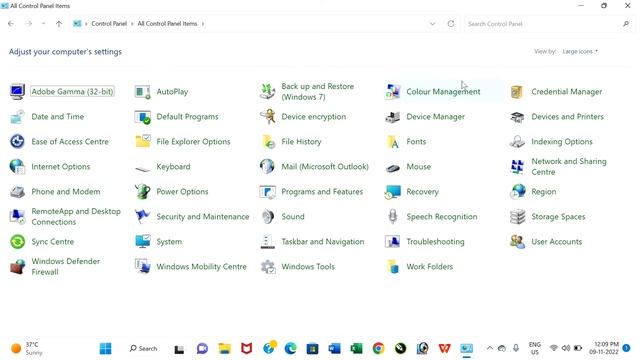The width and height of the screenshot is (640, 360).
Task: Launch Google Chrome from taskbar
Action: point(378,349)
